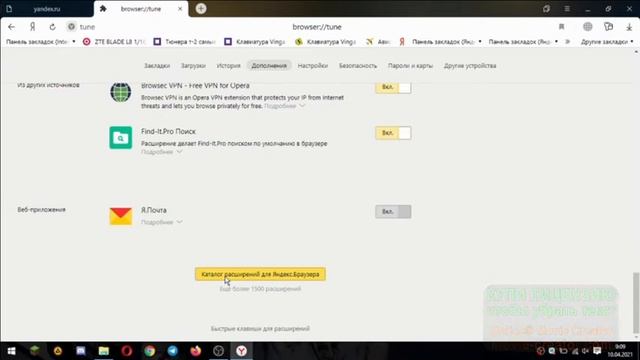
Task: Click the Yandex Browser taskbar icon
Action: coord(242,351)
